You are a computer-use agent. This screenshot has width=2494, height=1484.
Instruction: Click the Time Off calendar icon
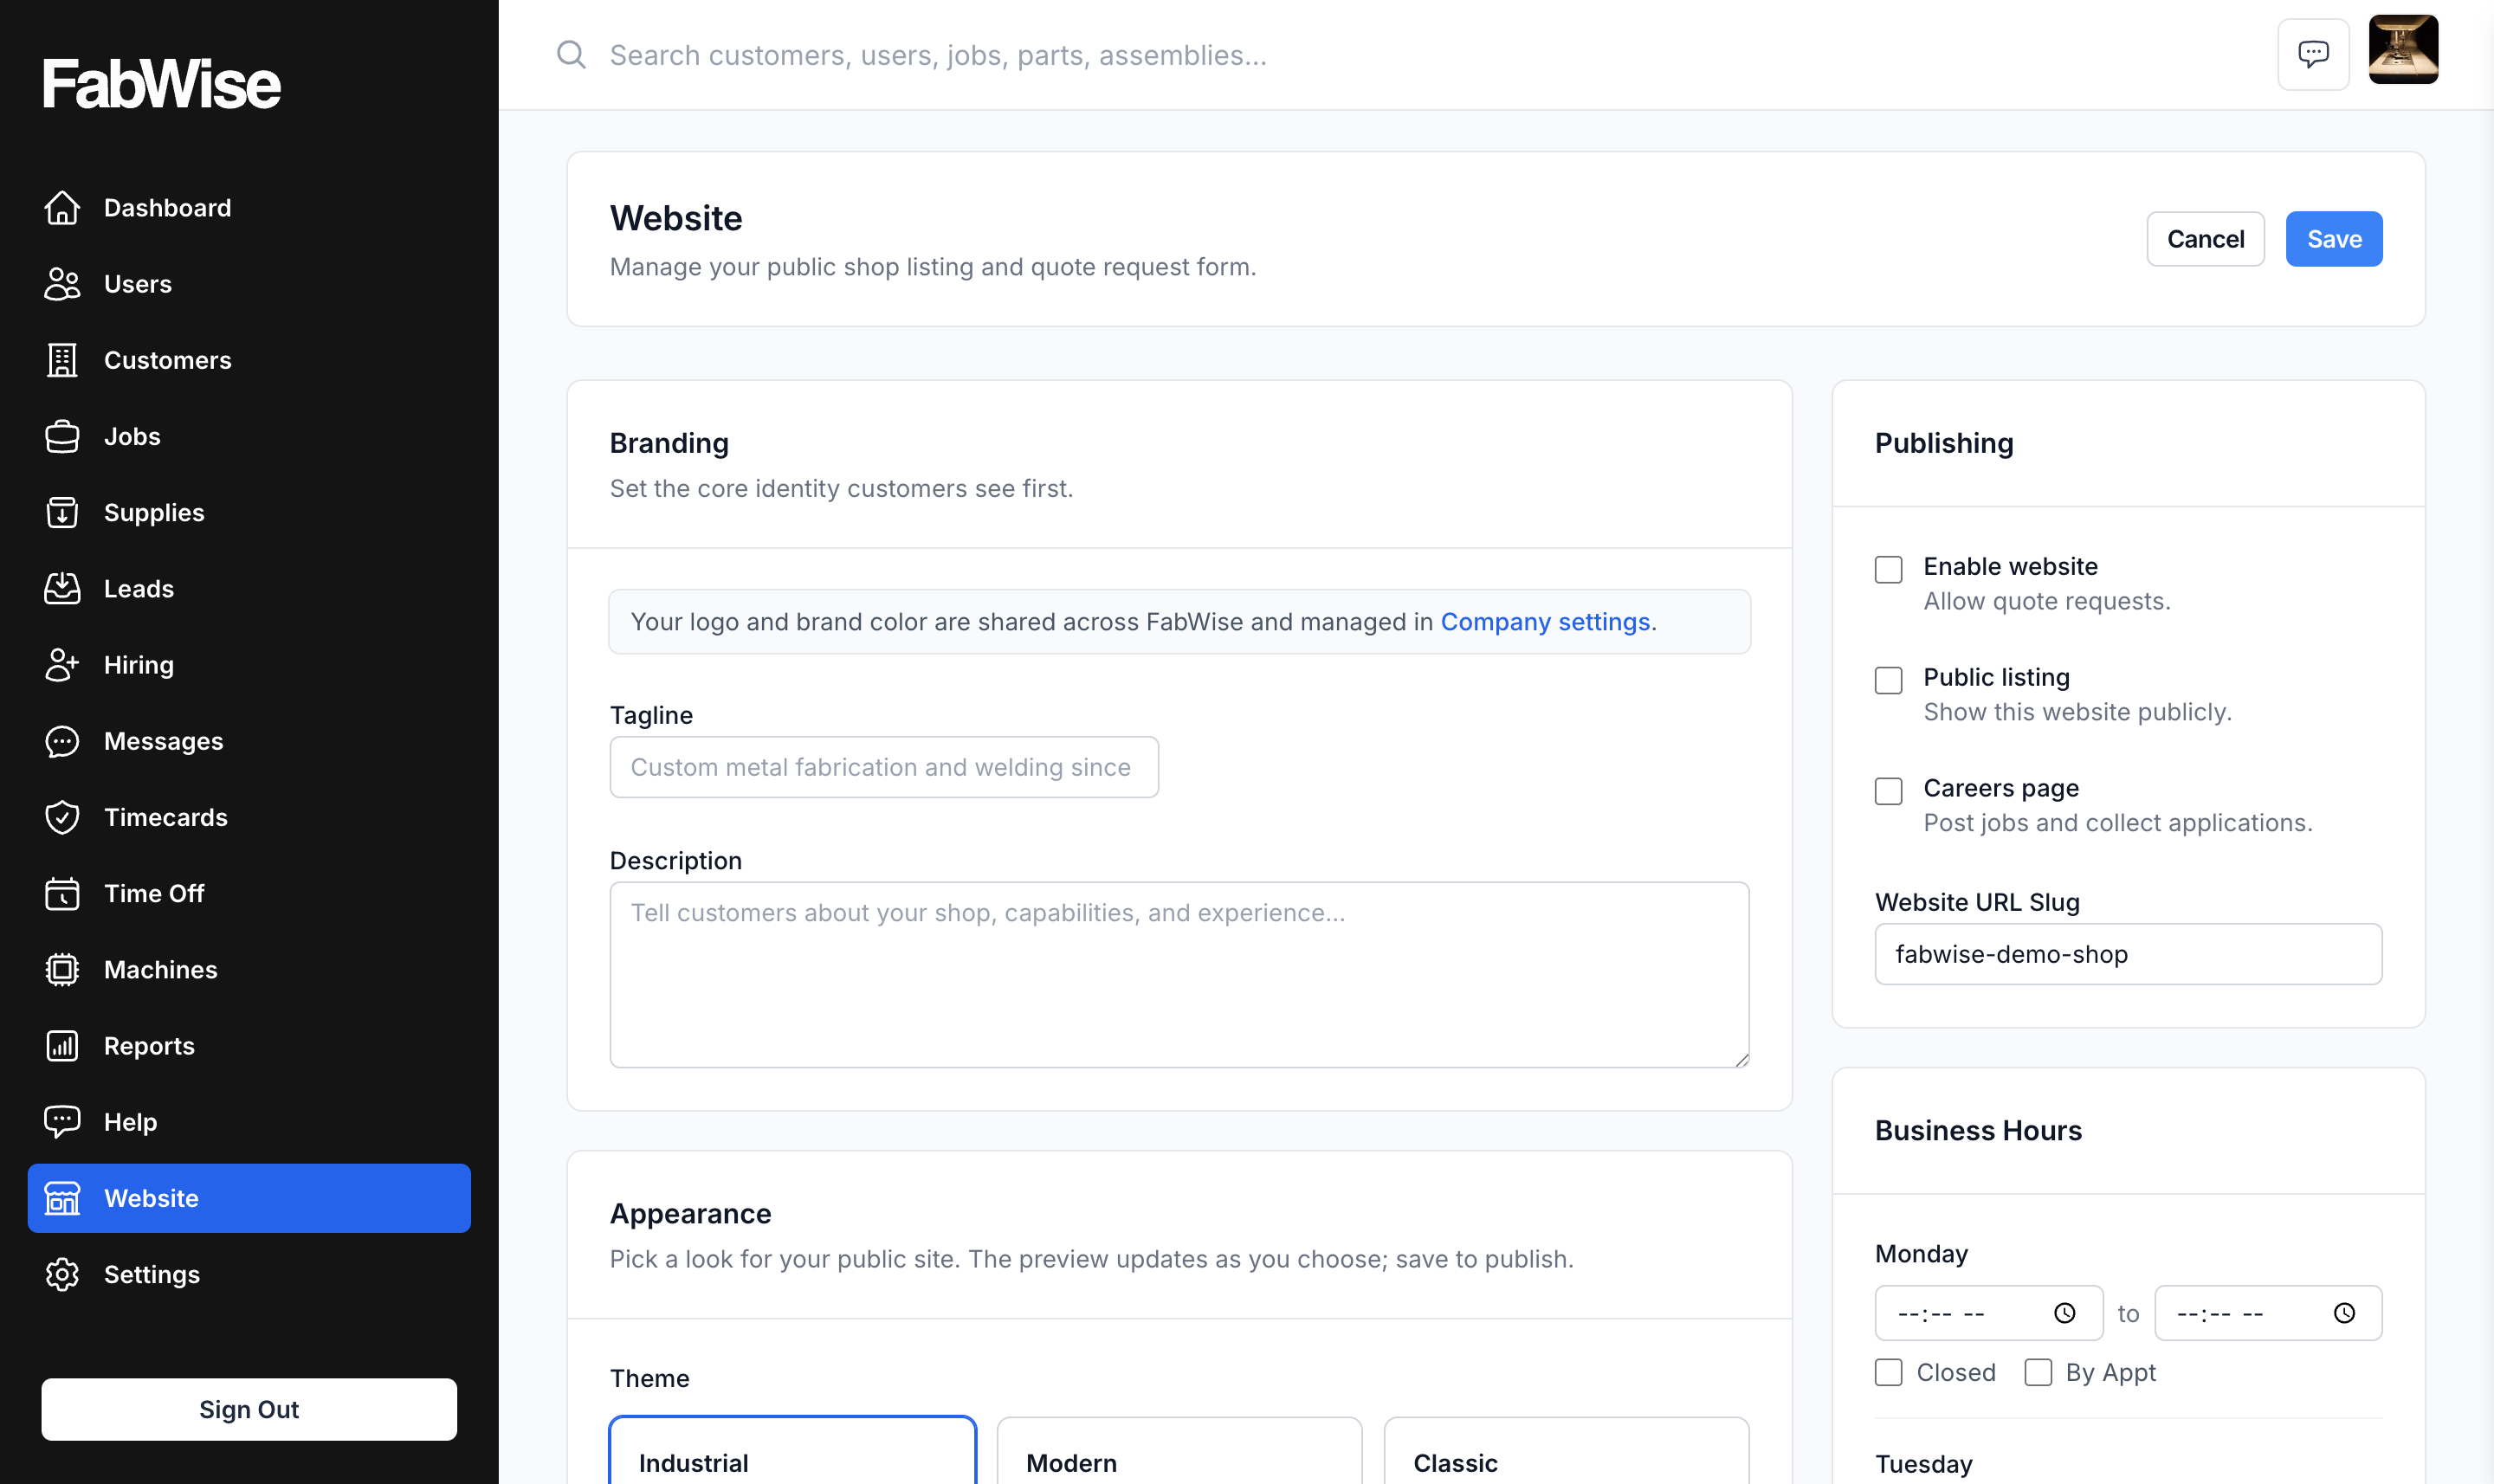coord(62,894)
